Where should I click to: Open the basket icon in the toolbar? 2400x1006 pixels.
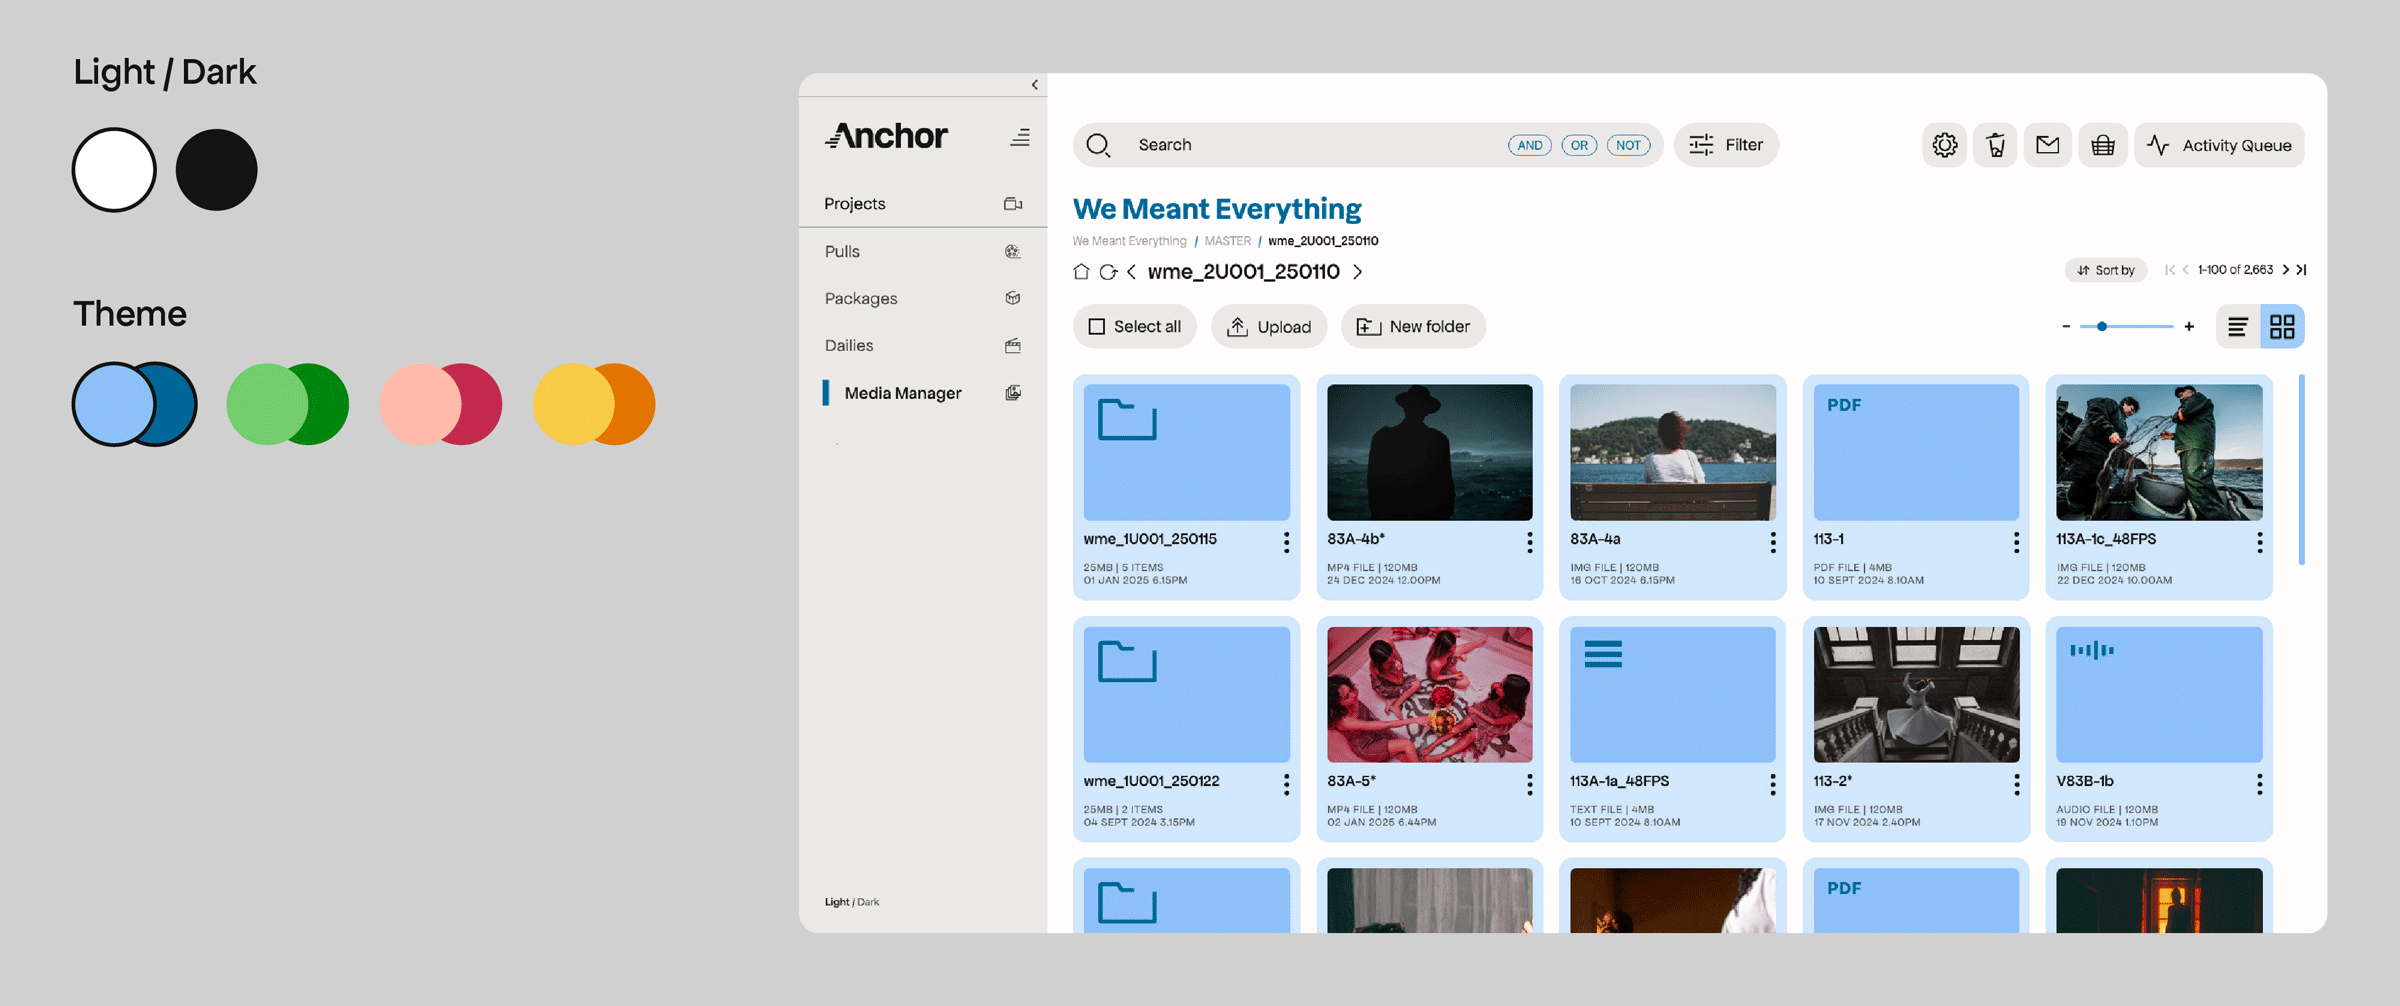tap(2103, 145)
